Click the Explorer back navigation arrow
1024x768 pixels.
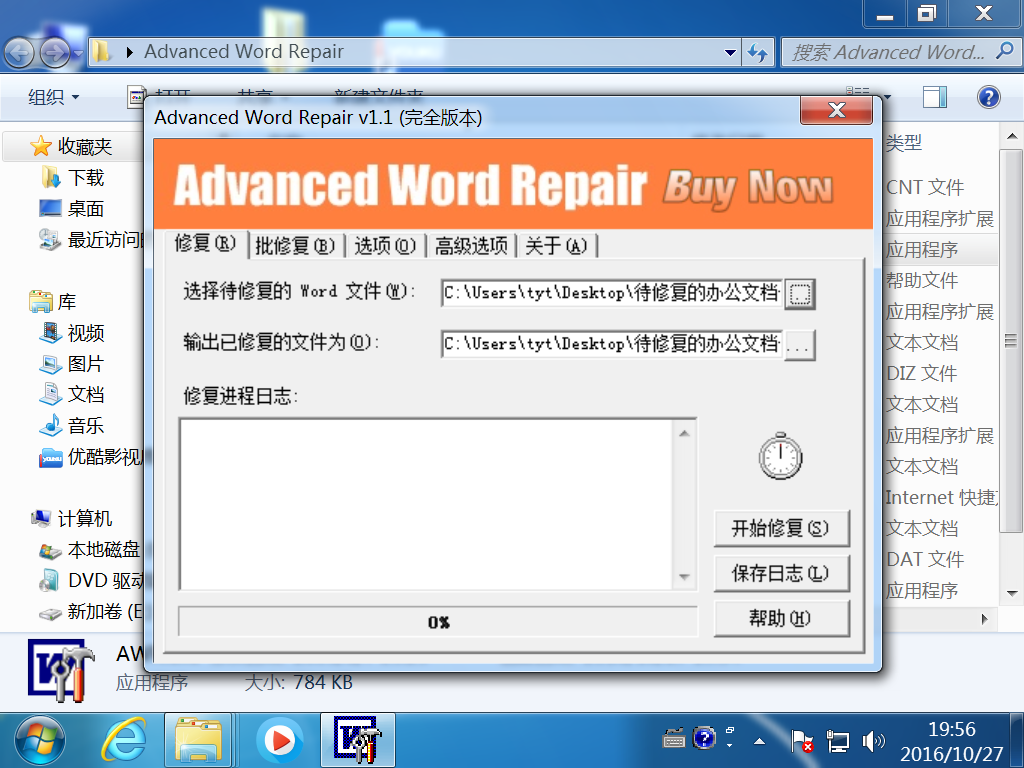tap(20, 52)
